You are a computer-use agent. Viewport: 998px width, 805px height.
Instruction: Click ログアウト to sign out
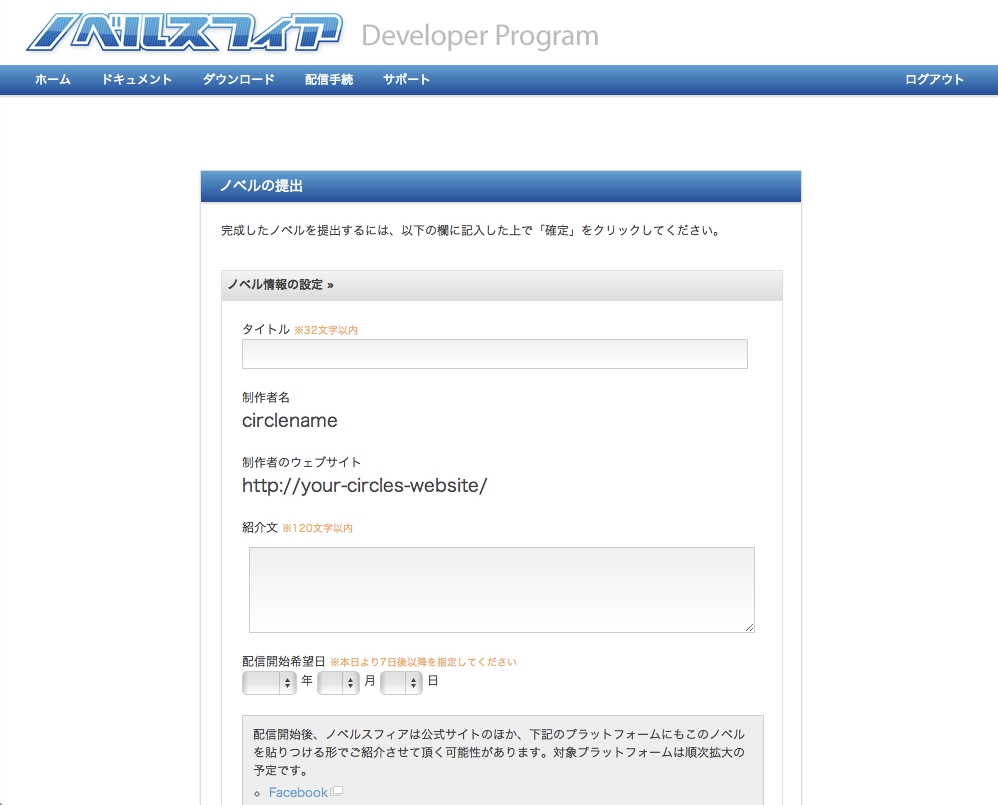click(934, 80)
